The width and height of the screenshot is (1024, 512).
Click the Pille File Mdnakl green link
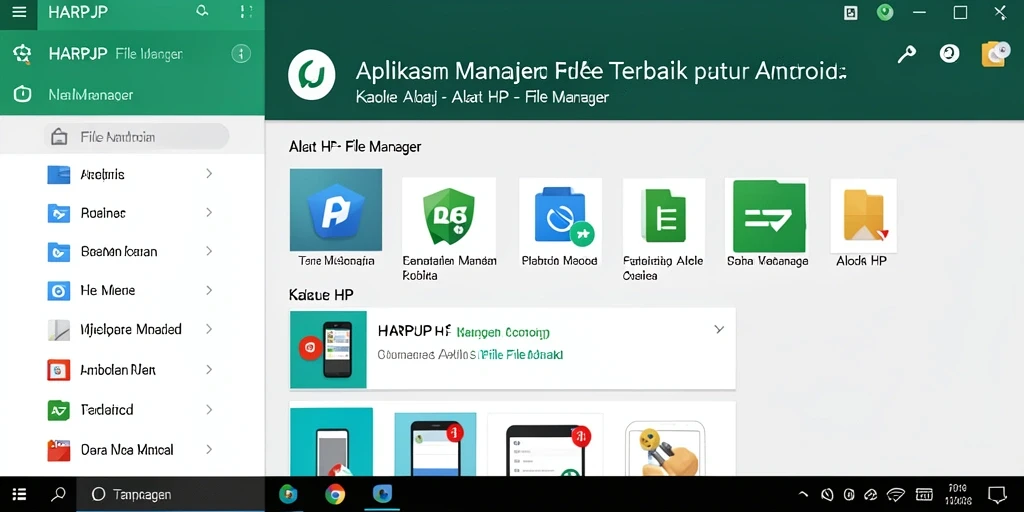(x=521, y=355)
